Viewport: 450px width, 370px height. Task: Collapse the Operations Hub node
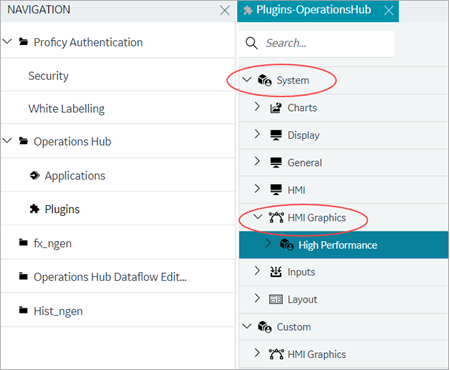pos(7,141)
